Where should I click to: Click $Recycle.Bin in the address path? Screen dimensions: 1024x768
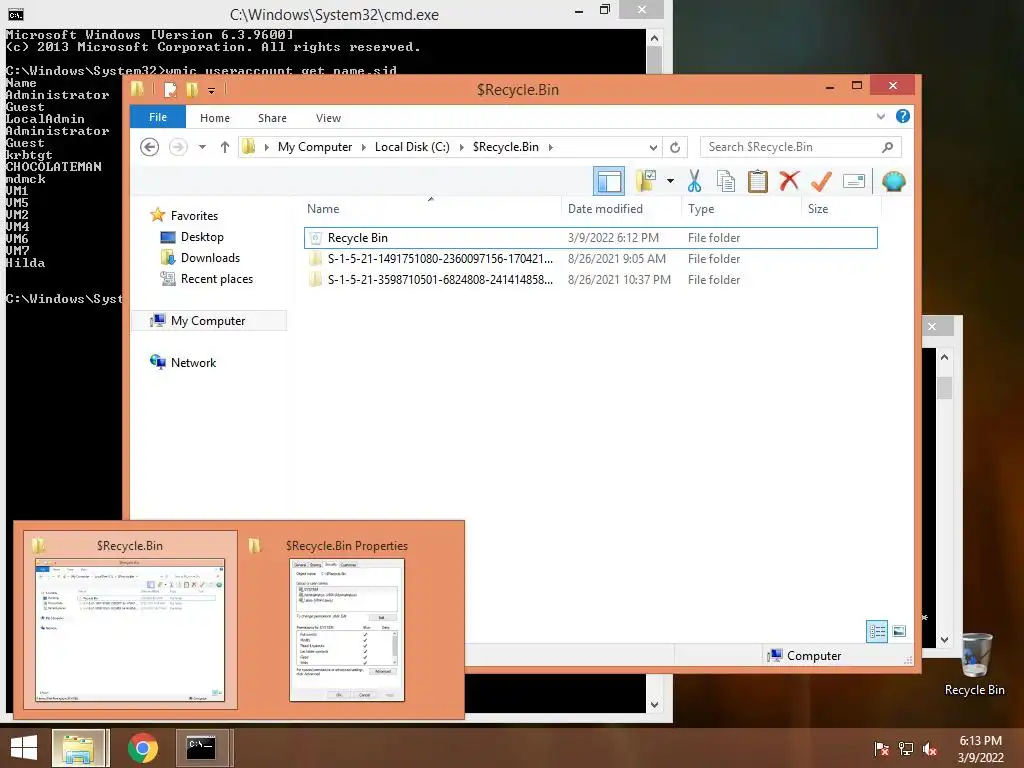pyautogui.click(x=505, y=147)
